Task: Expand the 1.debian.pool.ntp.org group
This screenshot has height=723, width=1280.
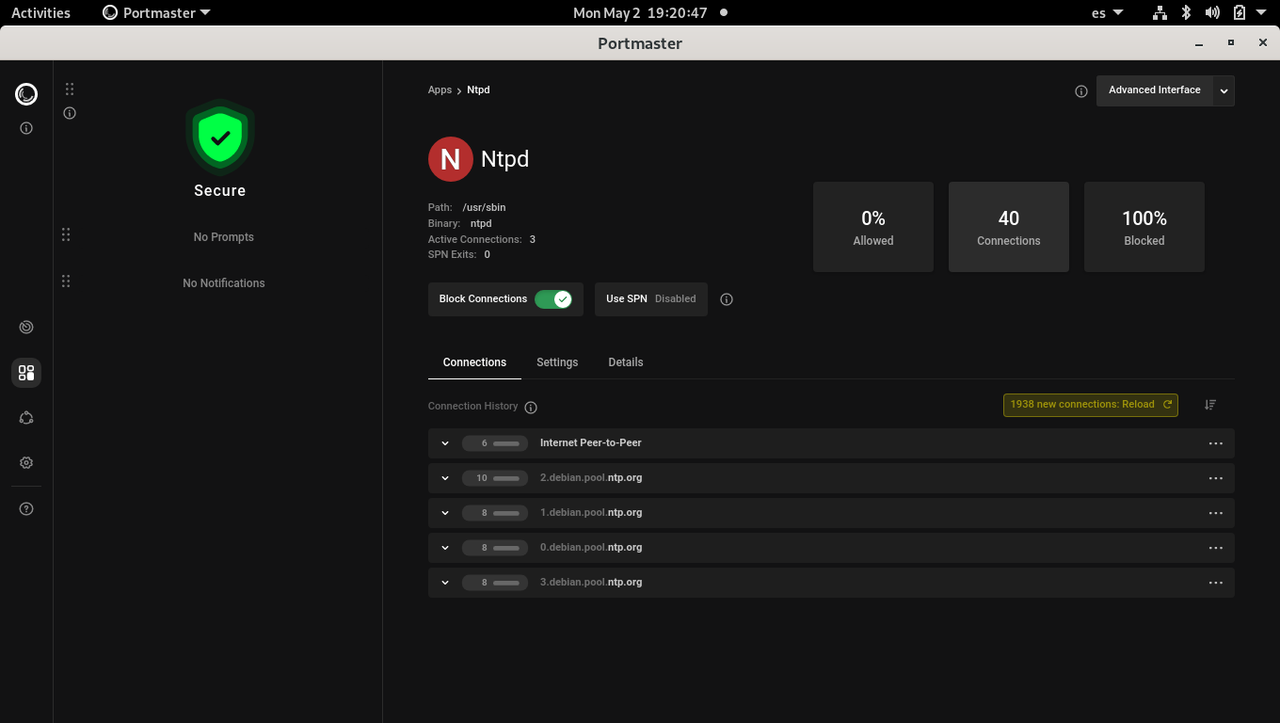Action: tap(445, 513)
